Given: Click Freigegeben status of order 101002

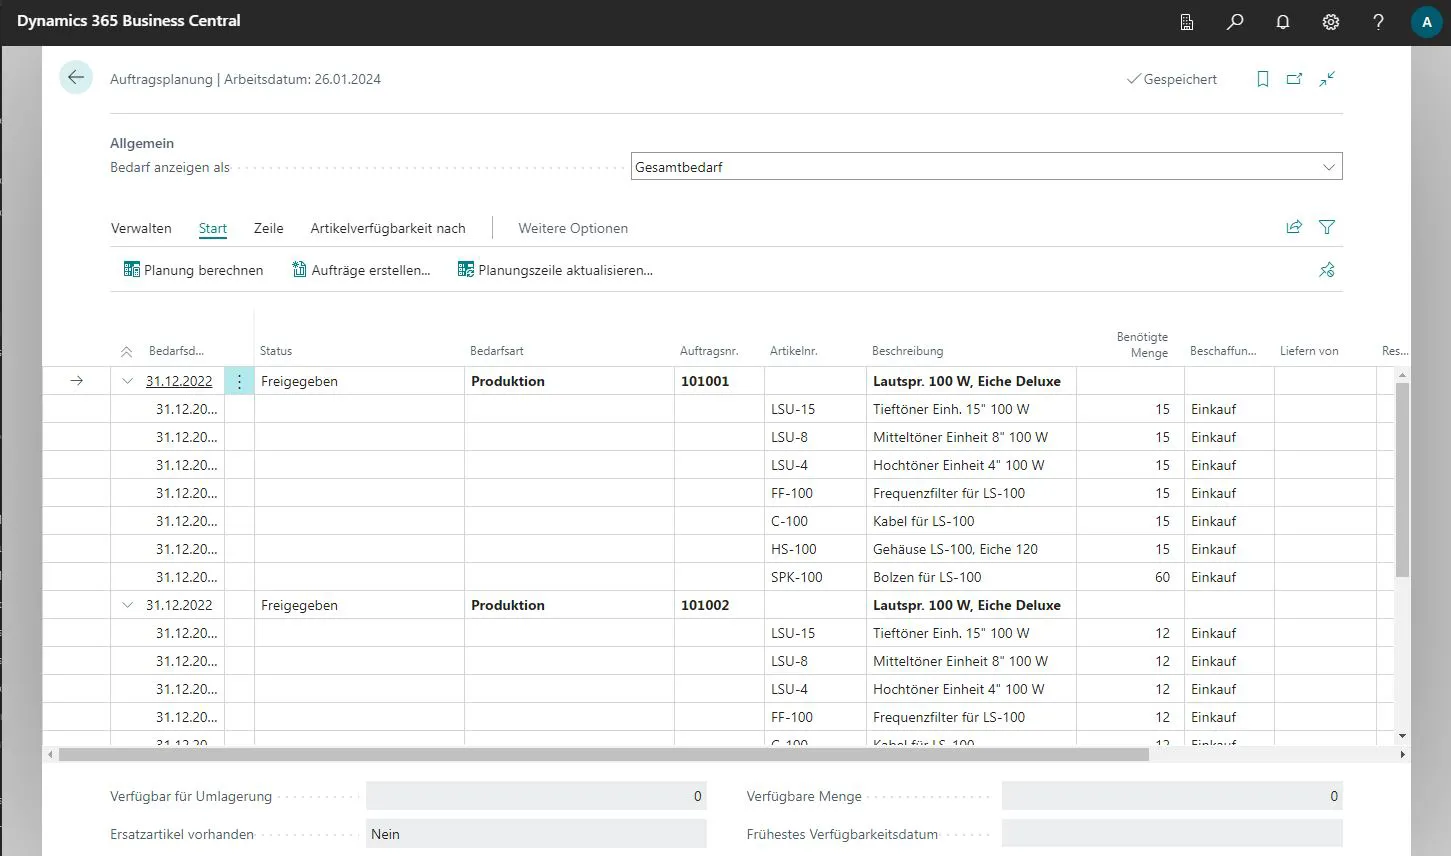Looking at the screenshot, I should coord(359,605).
